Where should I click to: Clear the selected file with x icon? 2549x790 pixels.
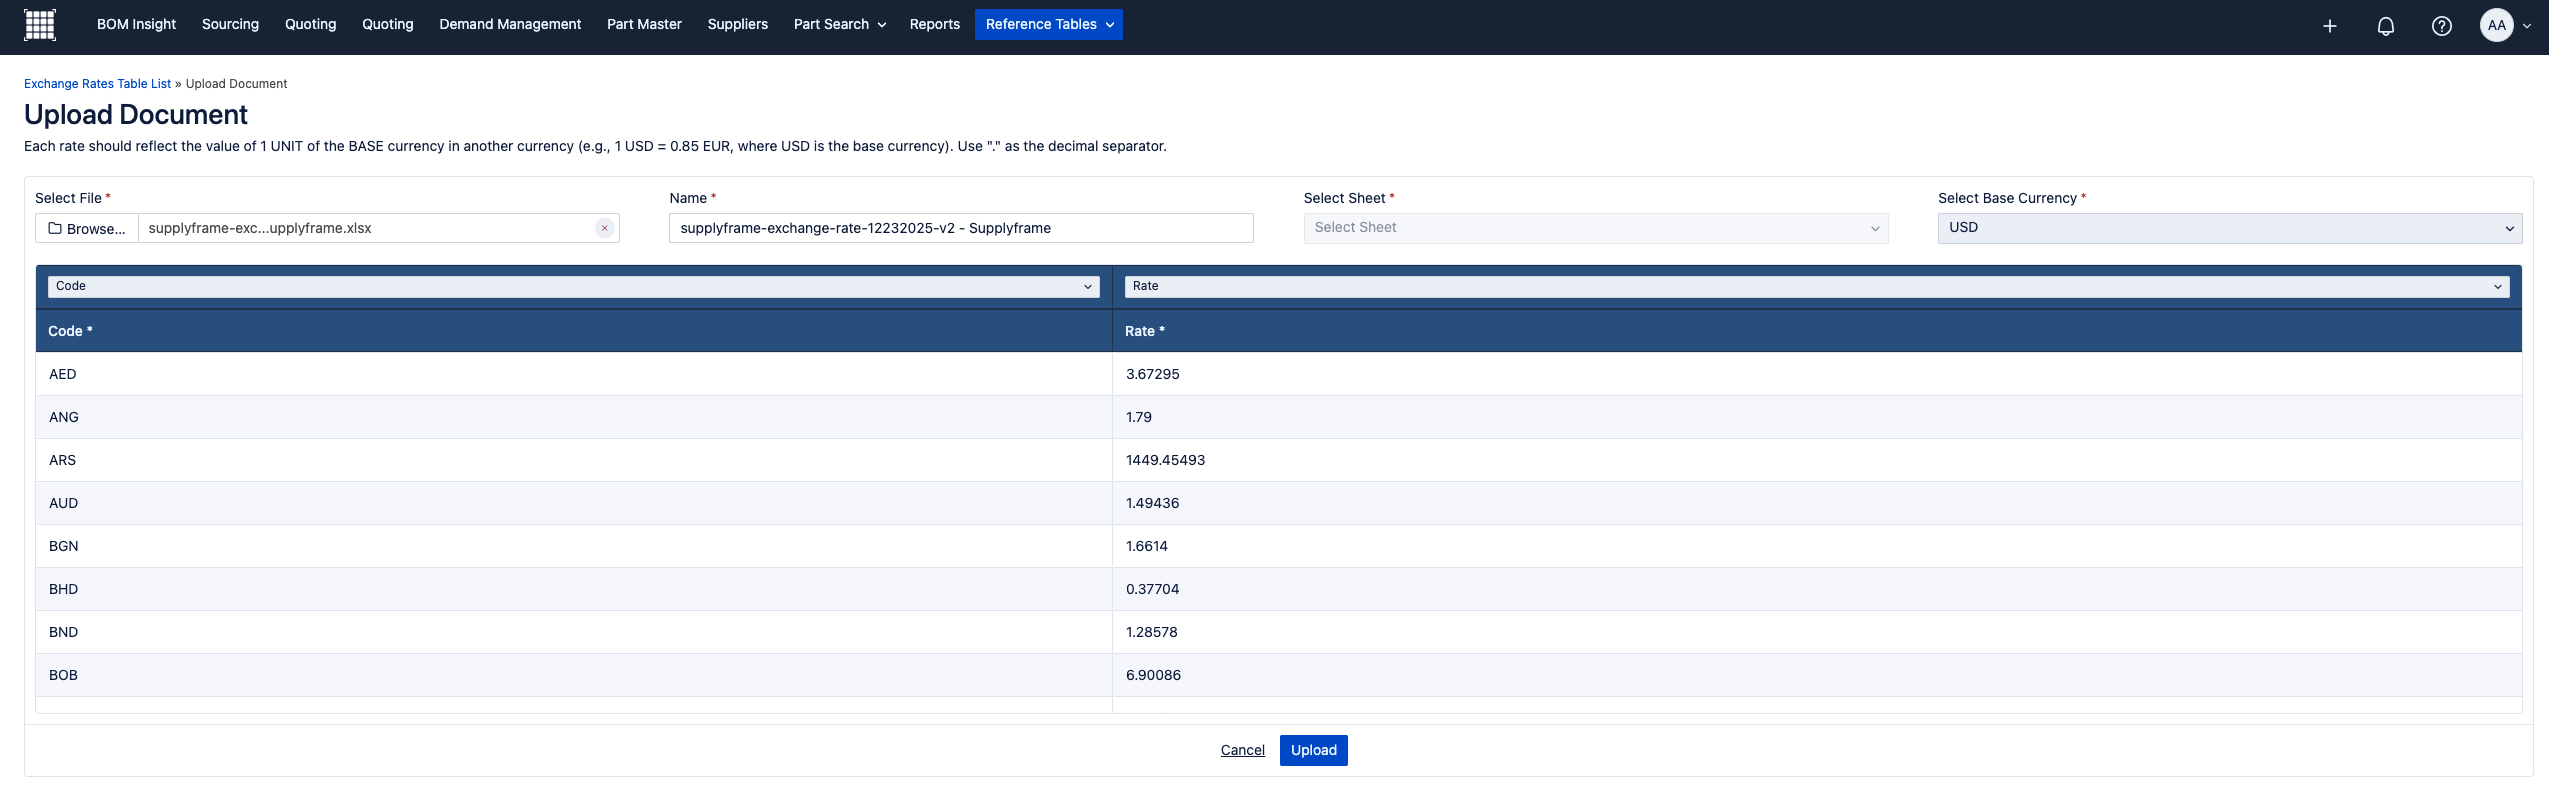point(604,228)
